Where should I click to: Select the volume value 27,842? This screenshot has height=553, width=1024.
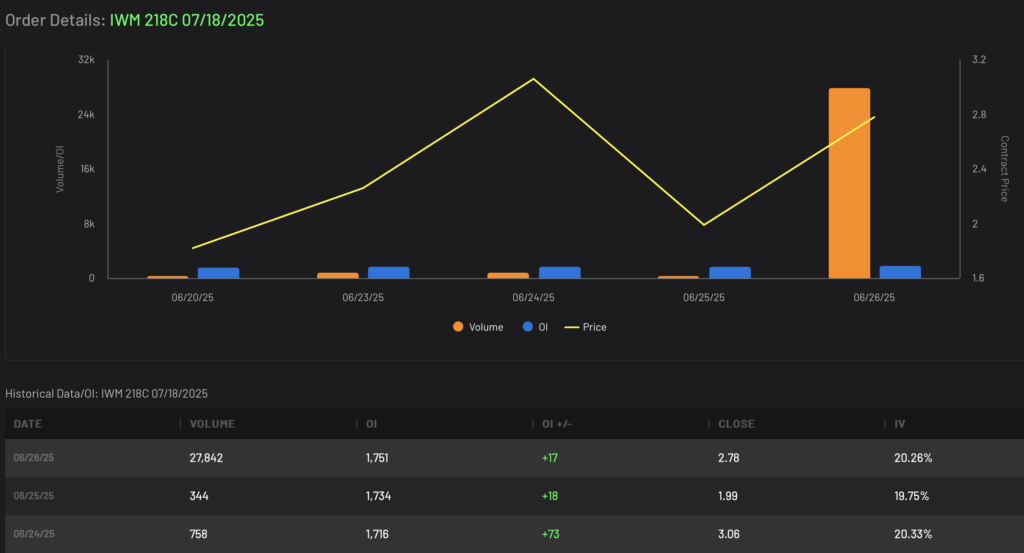206,458
